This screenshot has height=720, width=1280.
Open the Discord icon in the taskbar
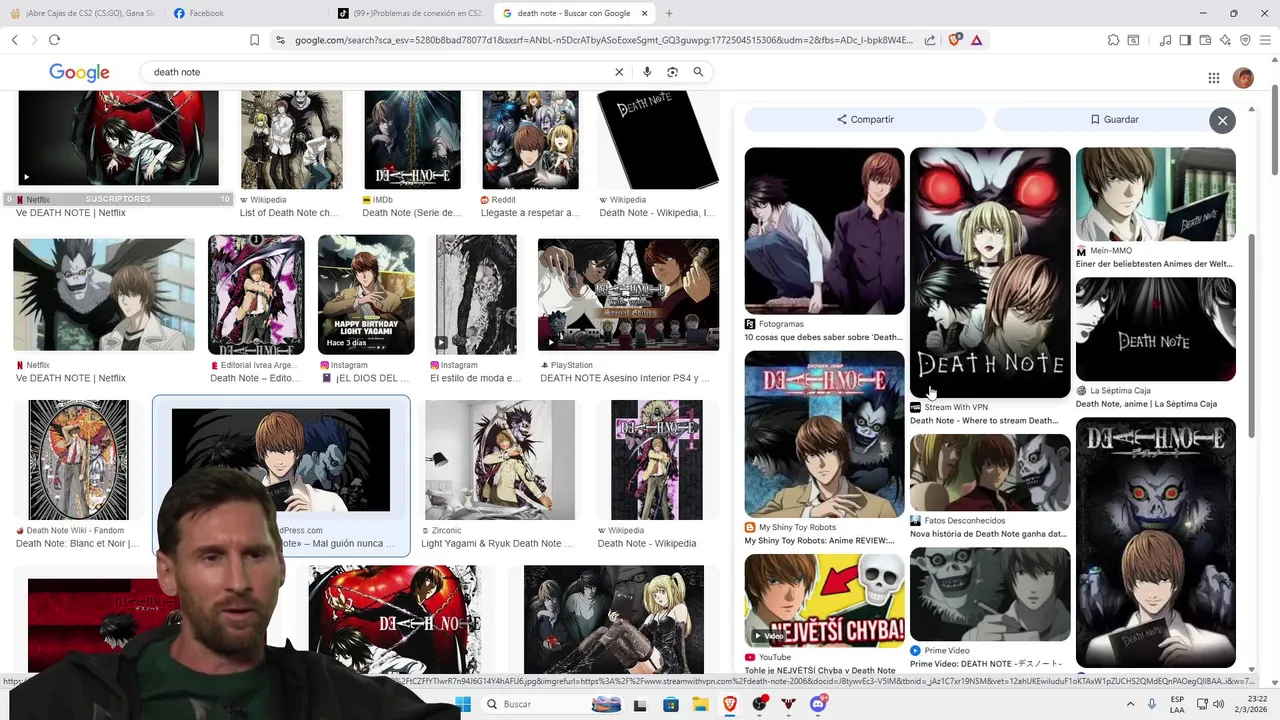[818, 704]
